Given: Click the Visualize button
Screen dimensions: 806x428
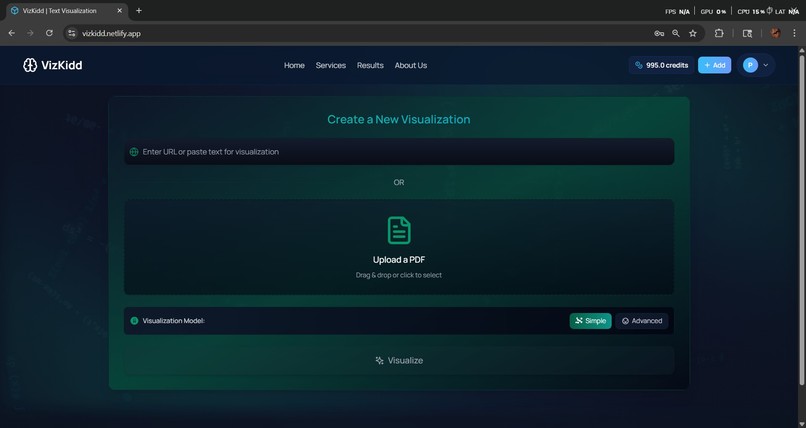Looking at the screenshot, I should [x=399, y=360].
